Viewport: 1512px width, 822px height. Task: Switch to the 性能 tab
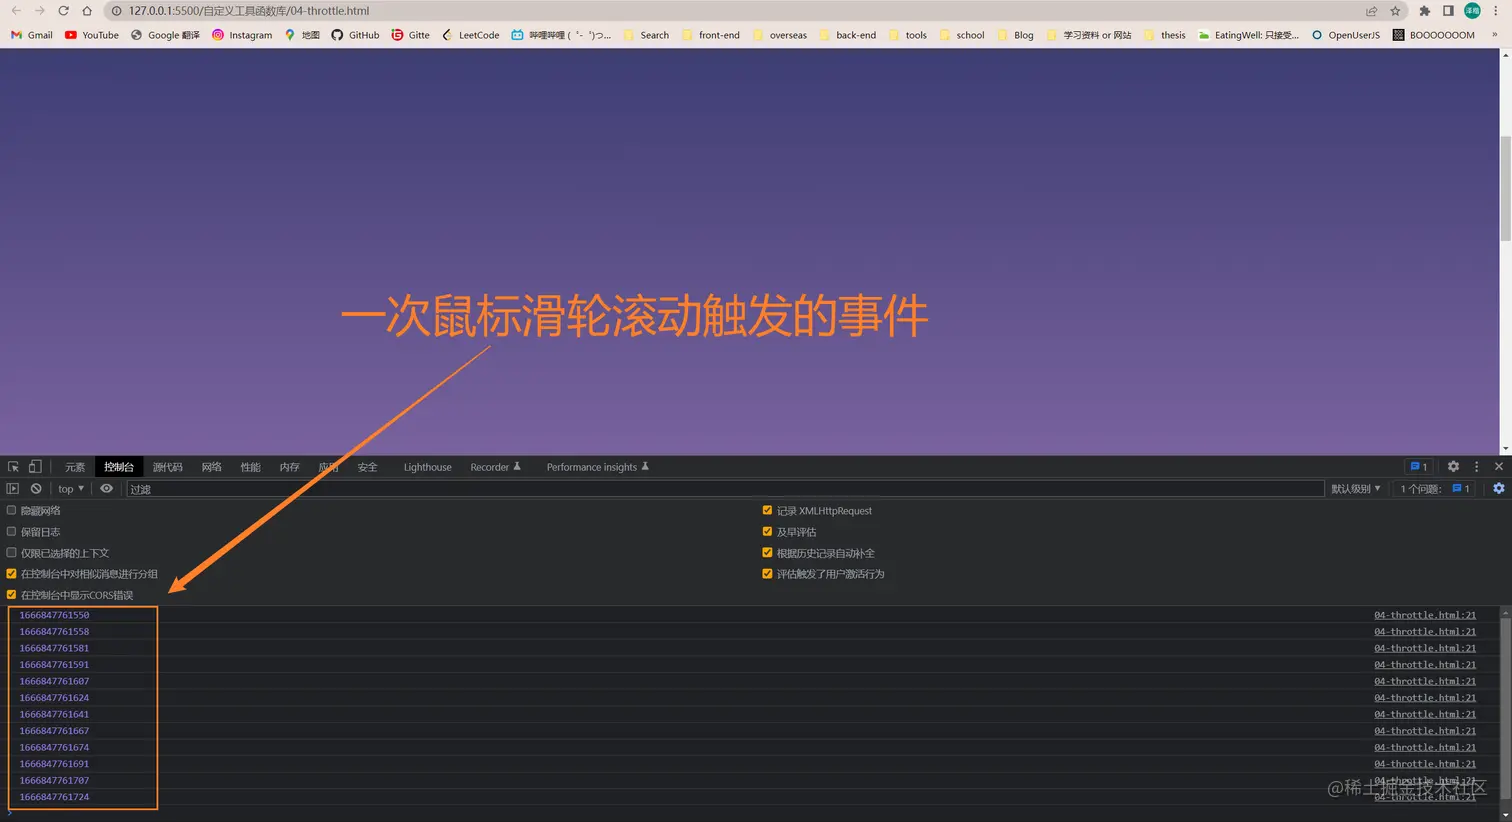(250, 467)
